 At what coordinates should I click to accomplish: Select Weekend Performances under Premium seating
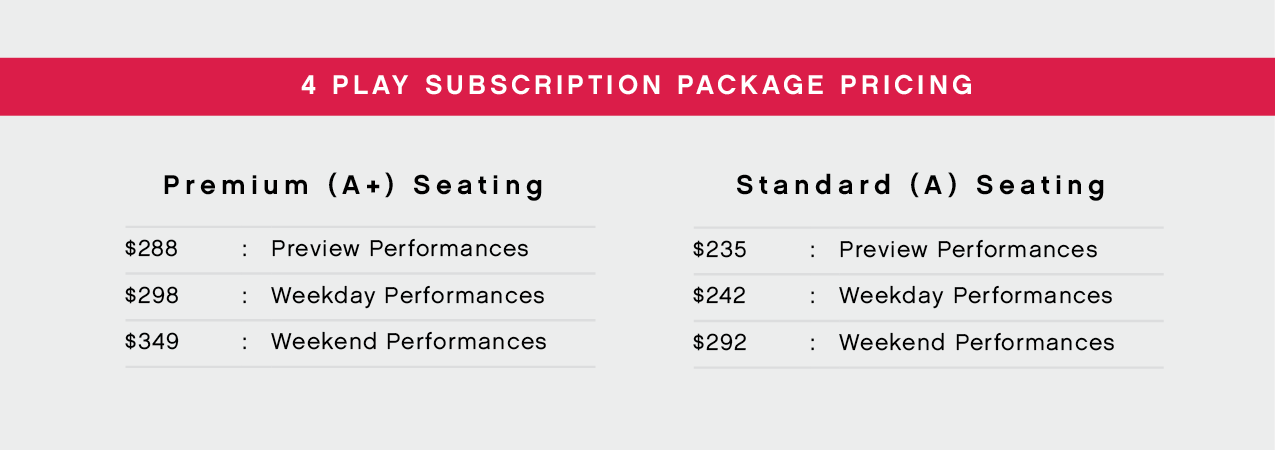tap(409, 341)
